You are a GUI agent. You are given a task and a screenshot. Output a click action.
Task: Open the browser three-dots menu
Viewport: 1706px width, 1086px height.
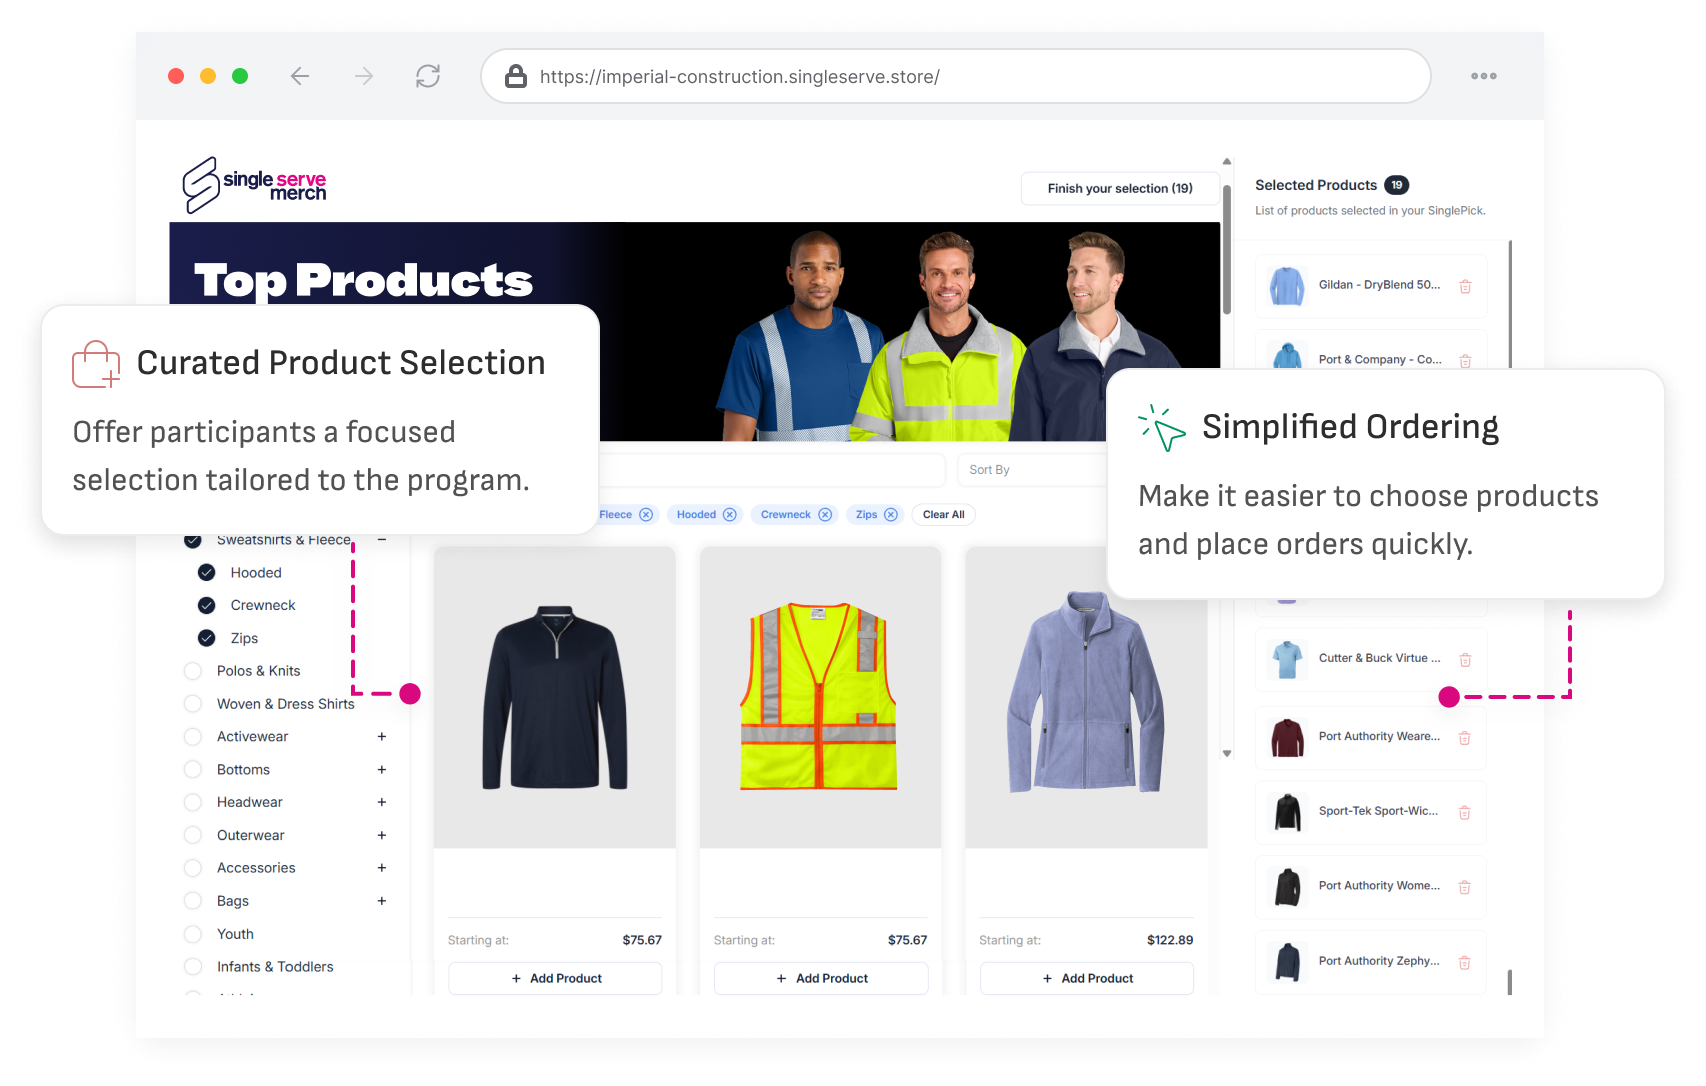click(1484, 76)
